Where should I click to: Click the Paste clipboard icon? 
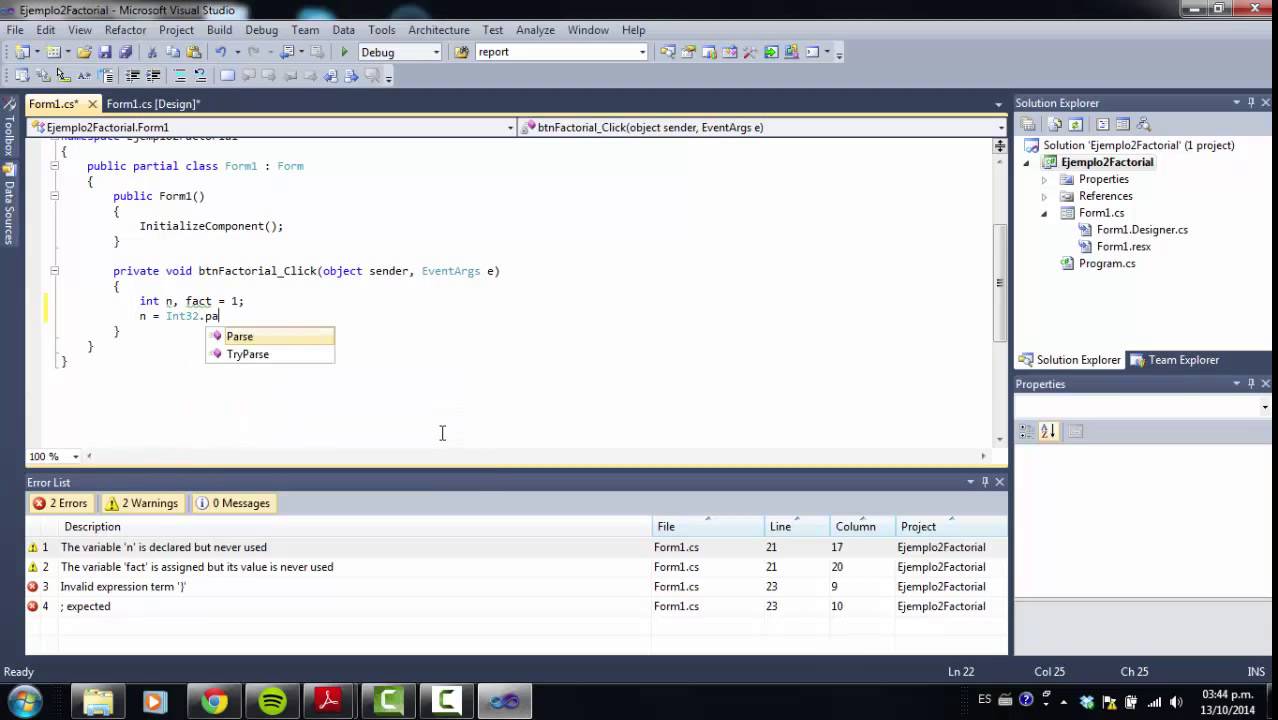point(193,52)
